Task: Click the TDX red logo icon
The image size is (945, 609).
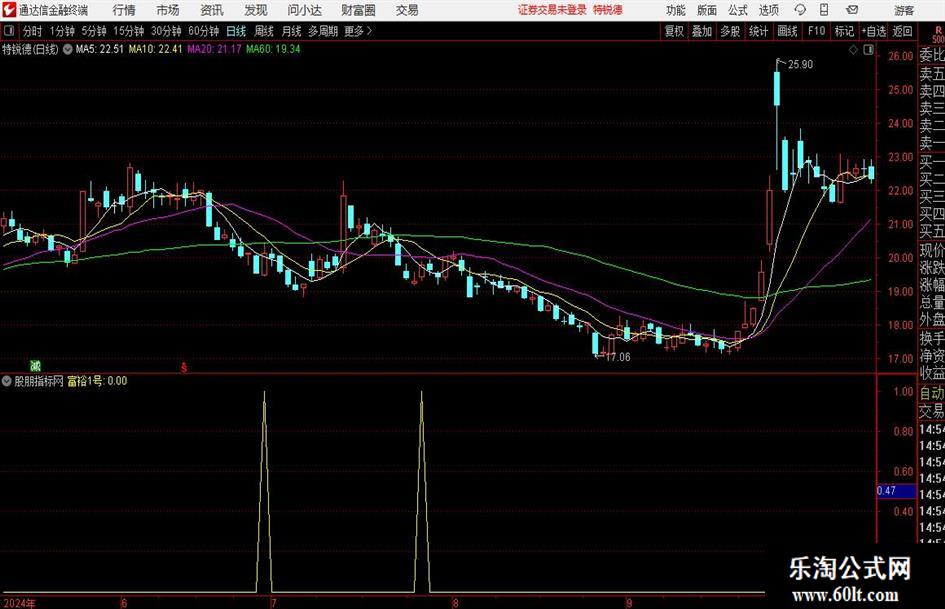Action: pos(8,10)
